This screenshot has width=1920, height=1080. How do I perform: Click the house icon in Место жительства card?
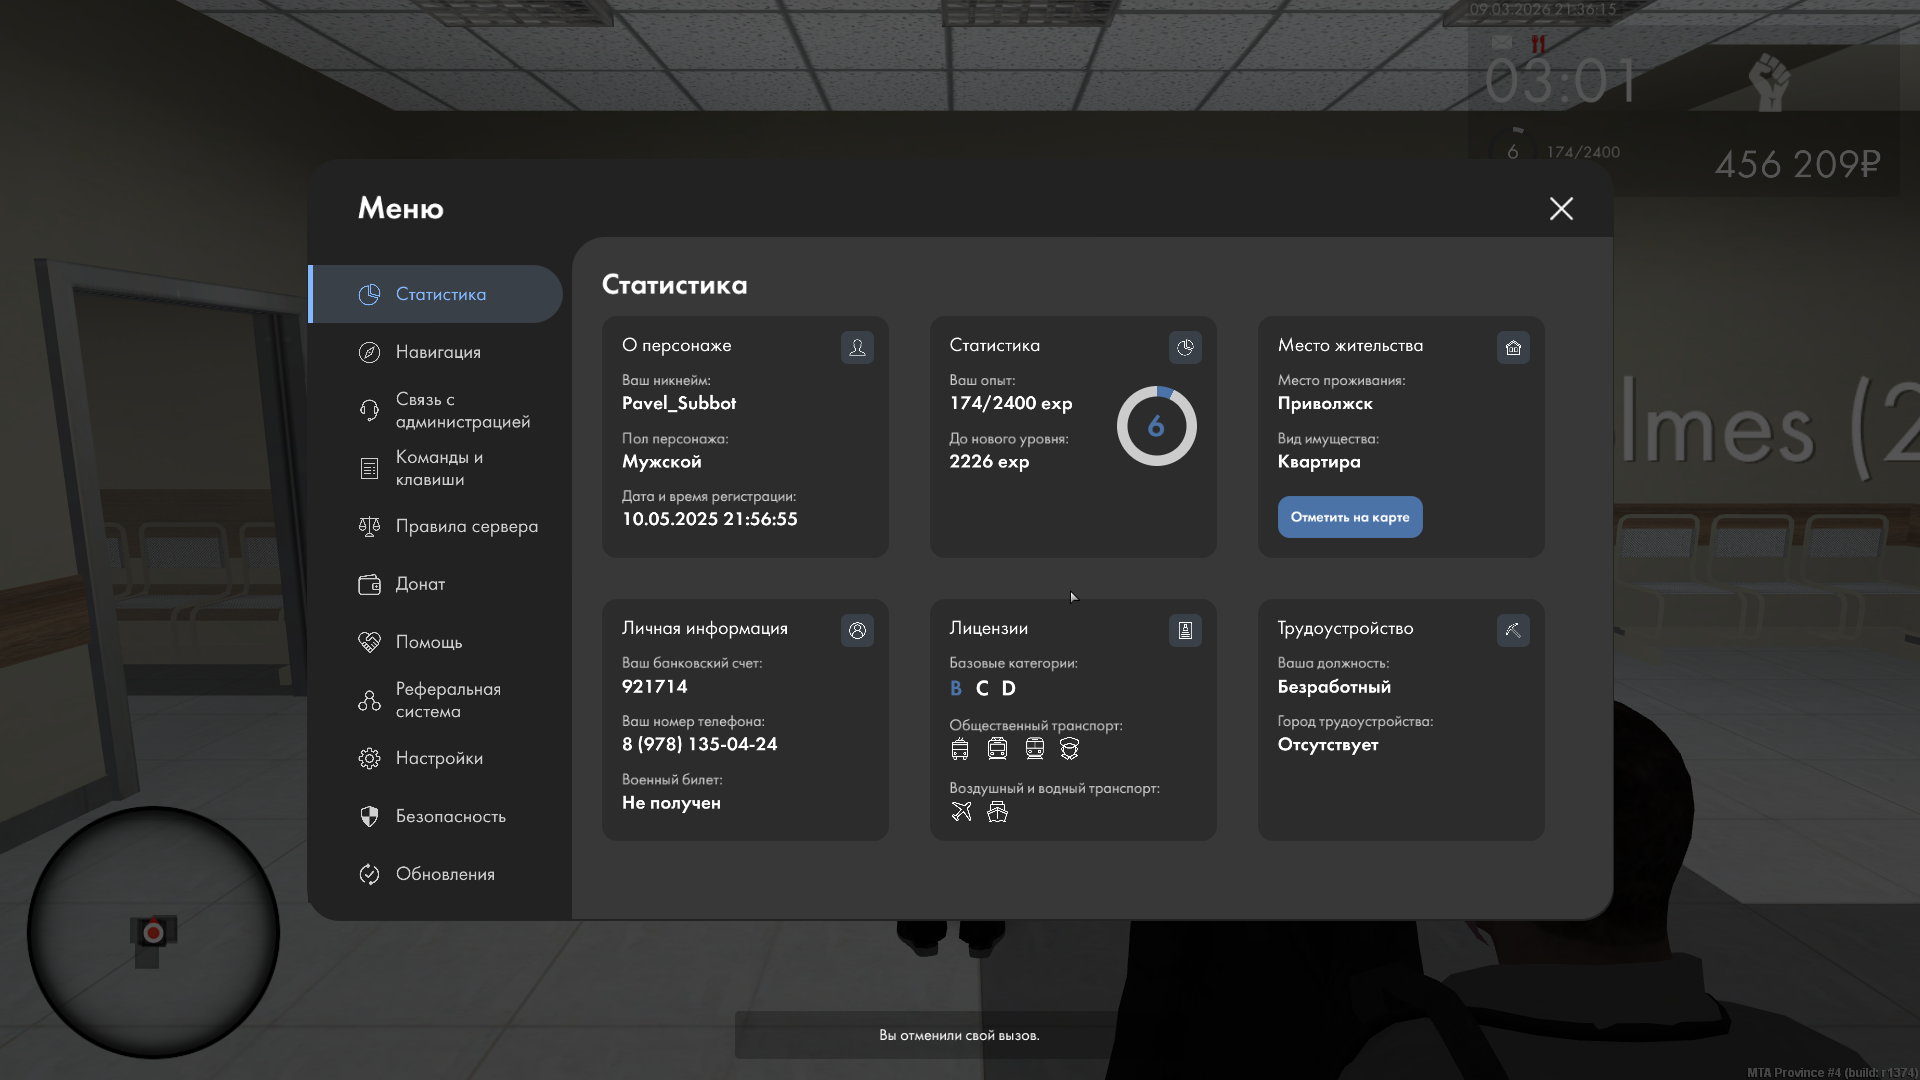click(x=1513, y=347)
